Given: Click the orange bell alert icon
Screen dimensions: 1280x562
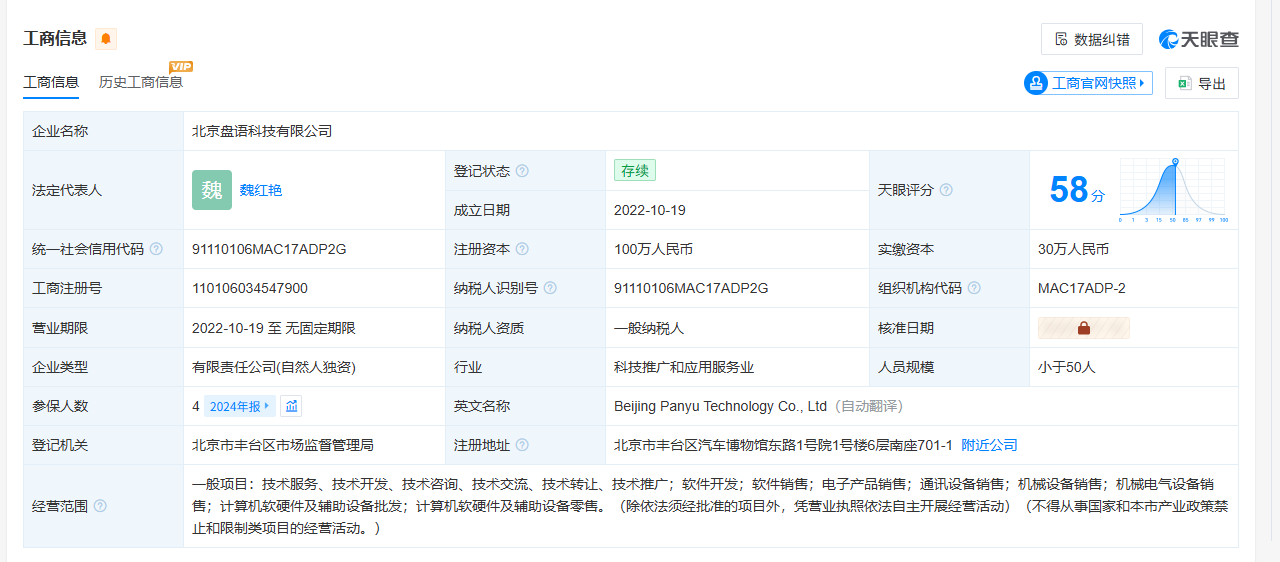Looking at the screenshot, I should pos(106,39).
